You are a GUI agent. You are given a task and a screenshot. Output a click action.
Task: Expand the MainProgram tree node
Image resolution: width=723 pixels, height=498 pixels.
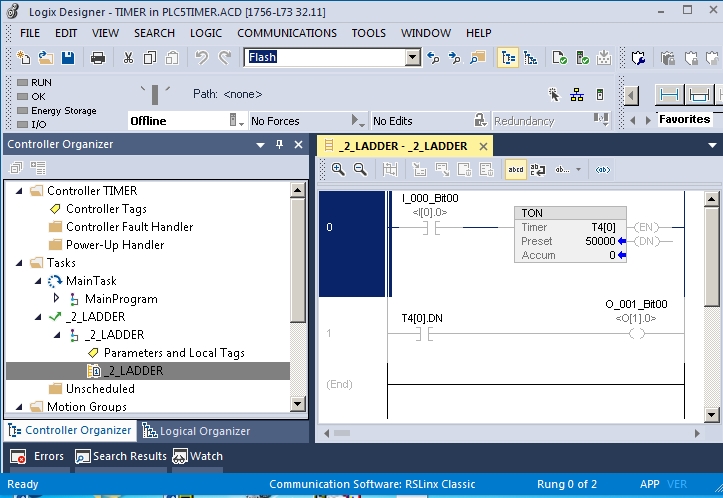click(x=57, y=299)
